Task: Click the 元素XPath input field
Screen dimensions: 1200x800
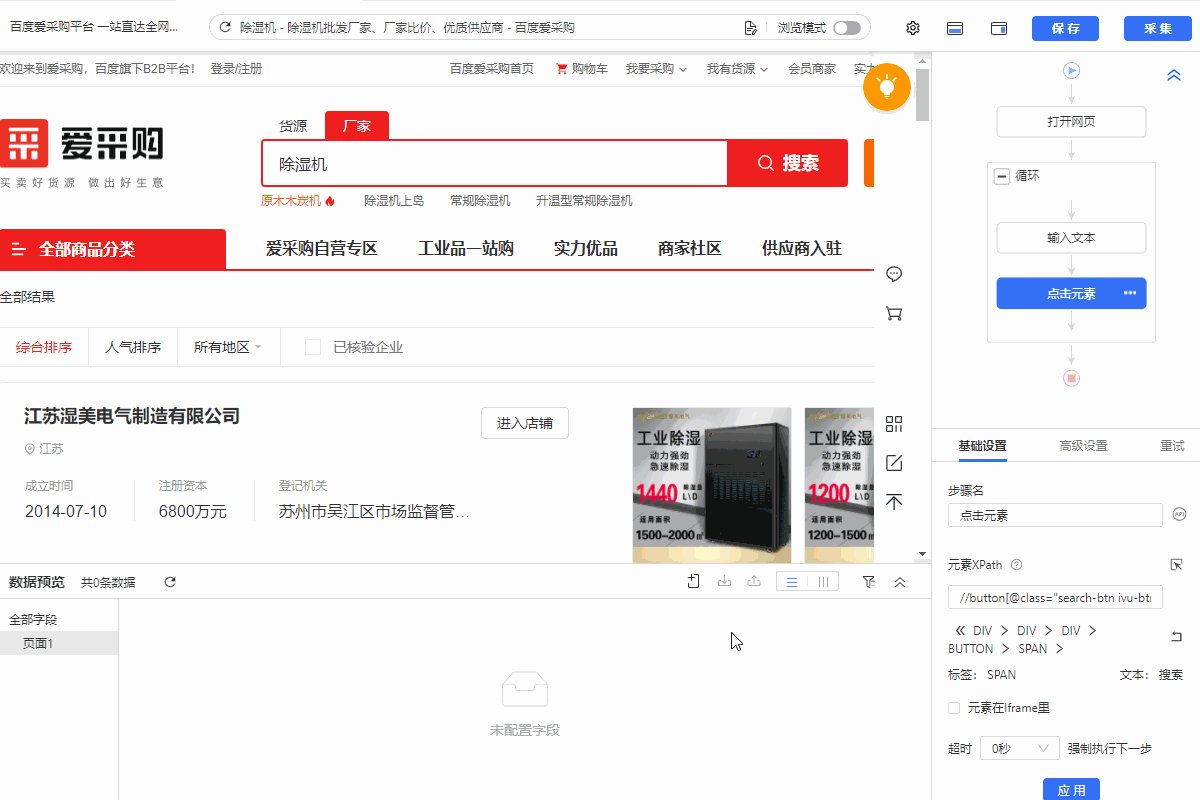Action: tap(1055, 597)
